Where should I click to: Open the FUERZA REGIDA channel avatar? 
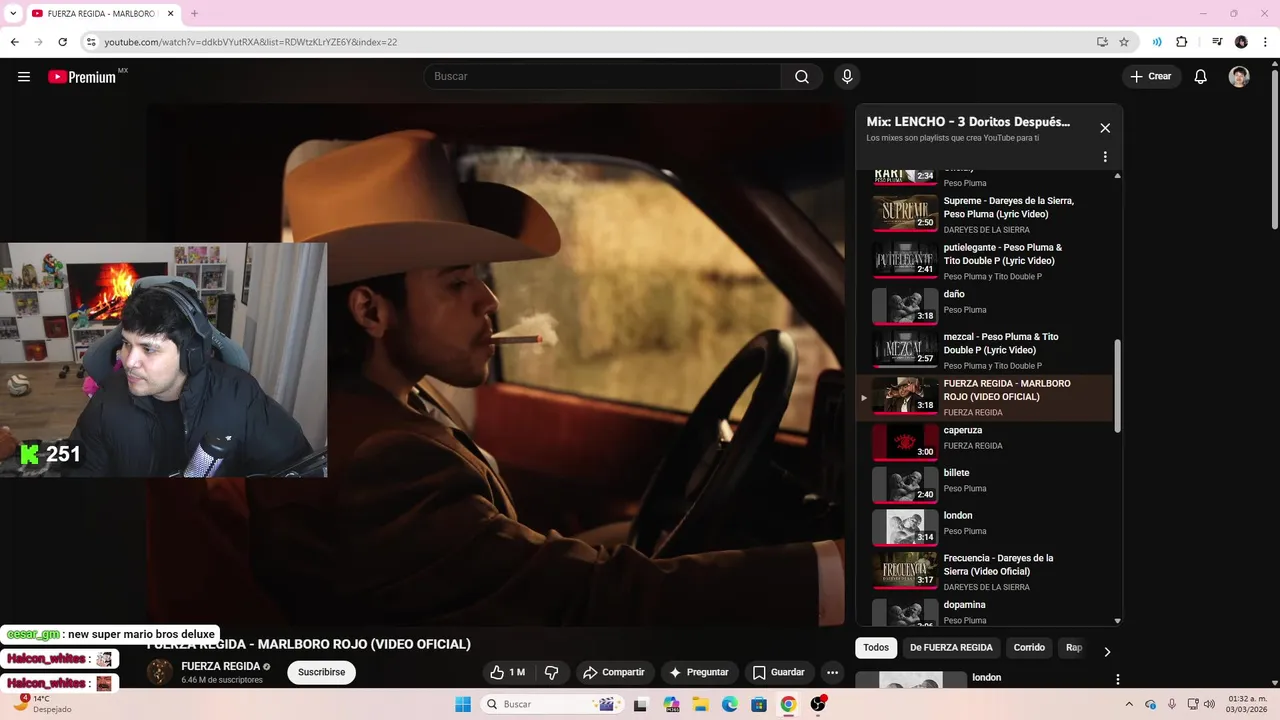tap(160, 672)
